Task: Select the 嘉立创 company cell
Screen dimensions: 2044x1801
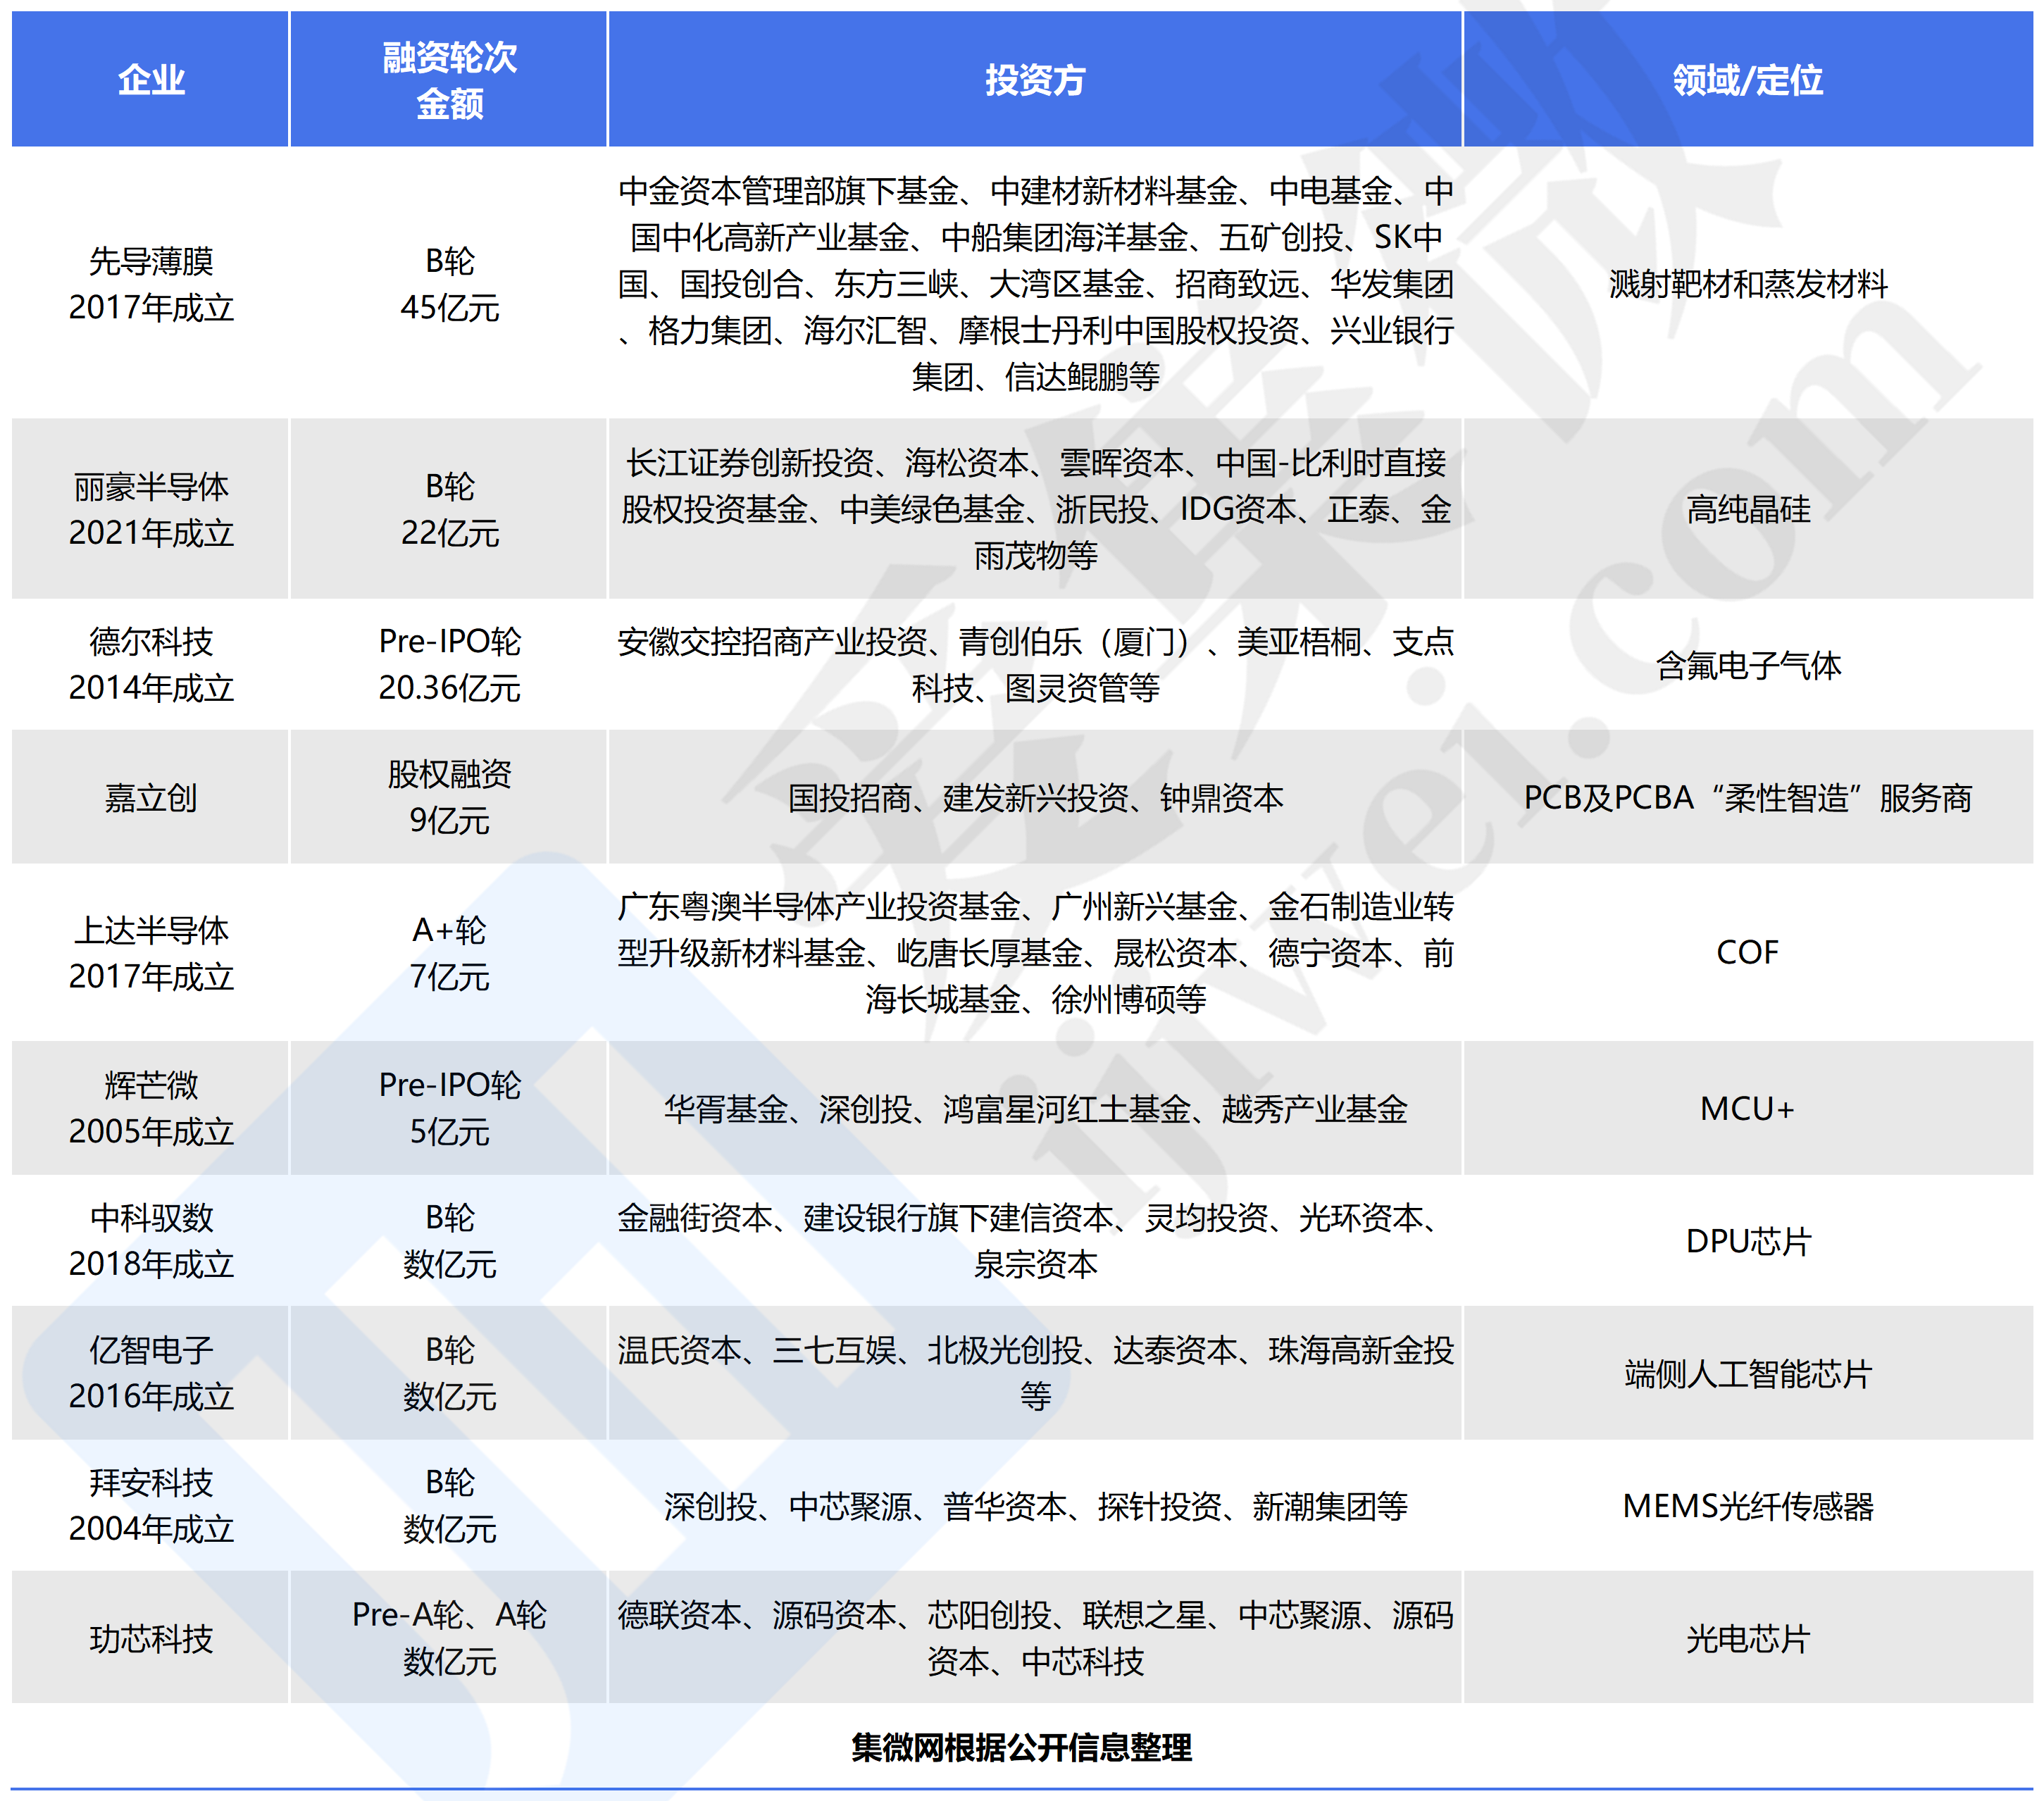Action: 150,797
